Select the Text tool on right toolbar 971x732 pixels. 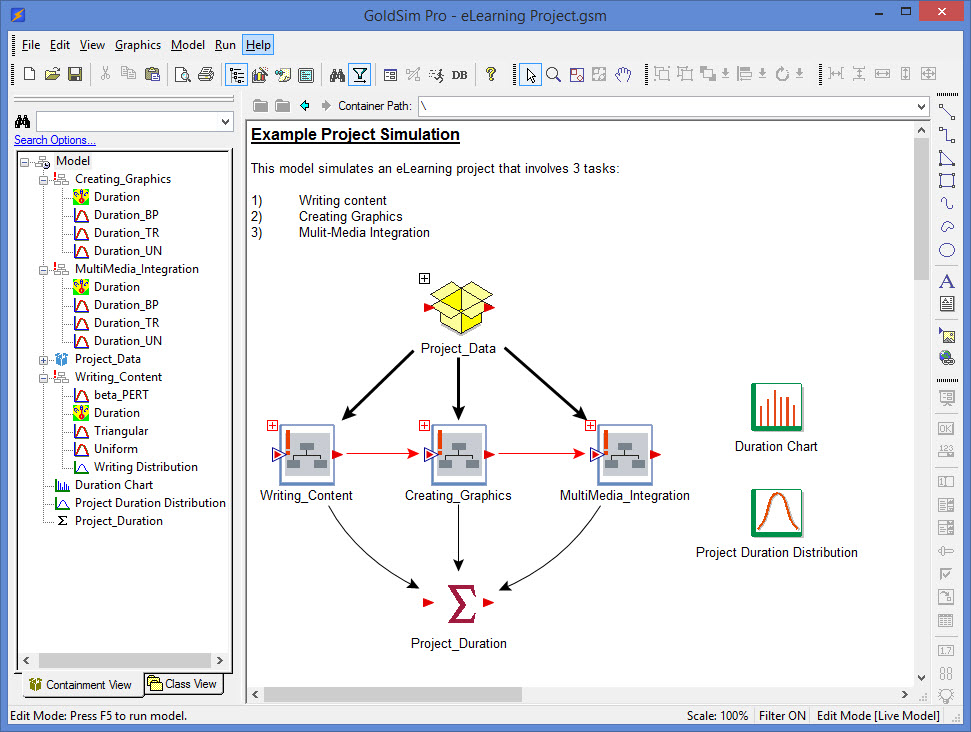tap(947, 281)
